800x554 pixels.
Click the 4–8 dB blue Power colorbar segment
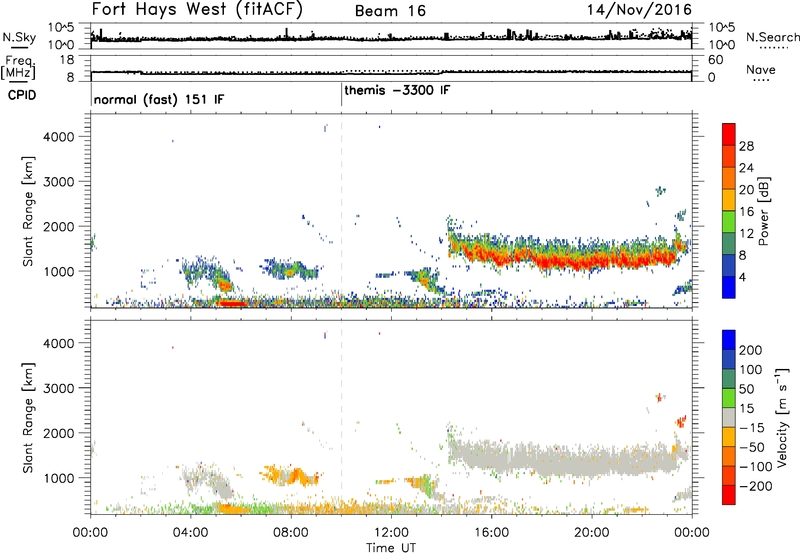tap(729, 265)
